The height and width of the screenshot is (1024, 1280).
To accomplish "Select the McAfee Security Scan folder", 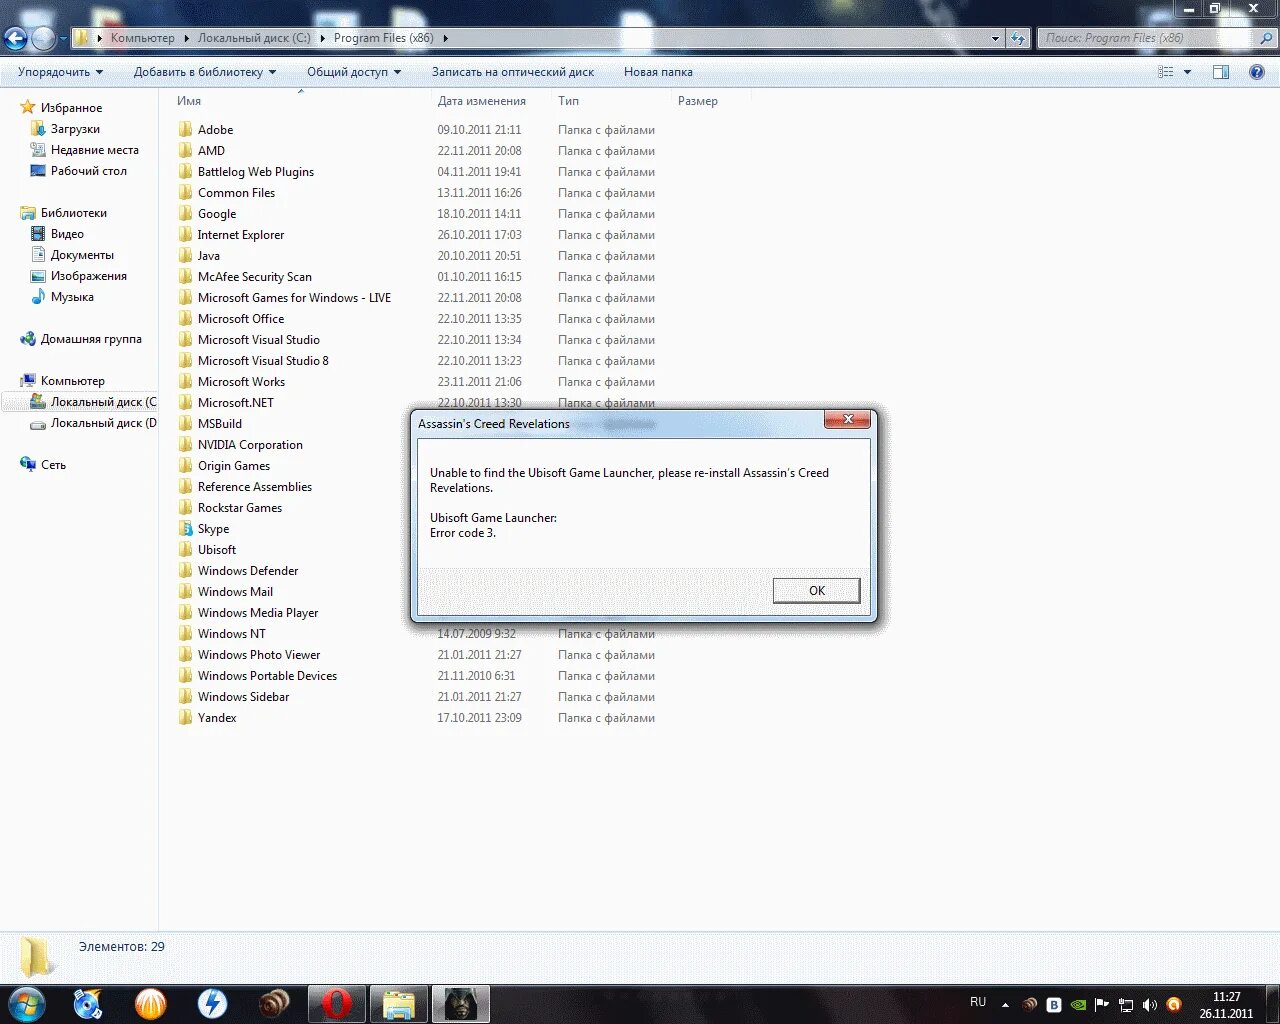I will (x=255, y=277).
